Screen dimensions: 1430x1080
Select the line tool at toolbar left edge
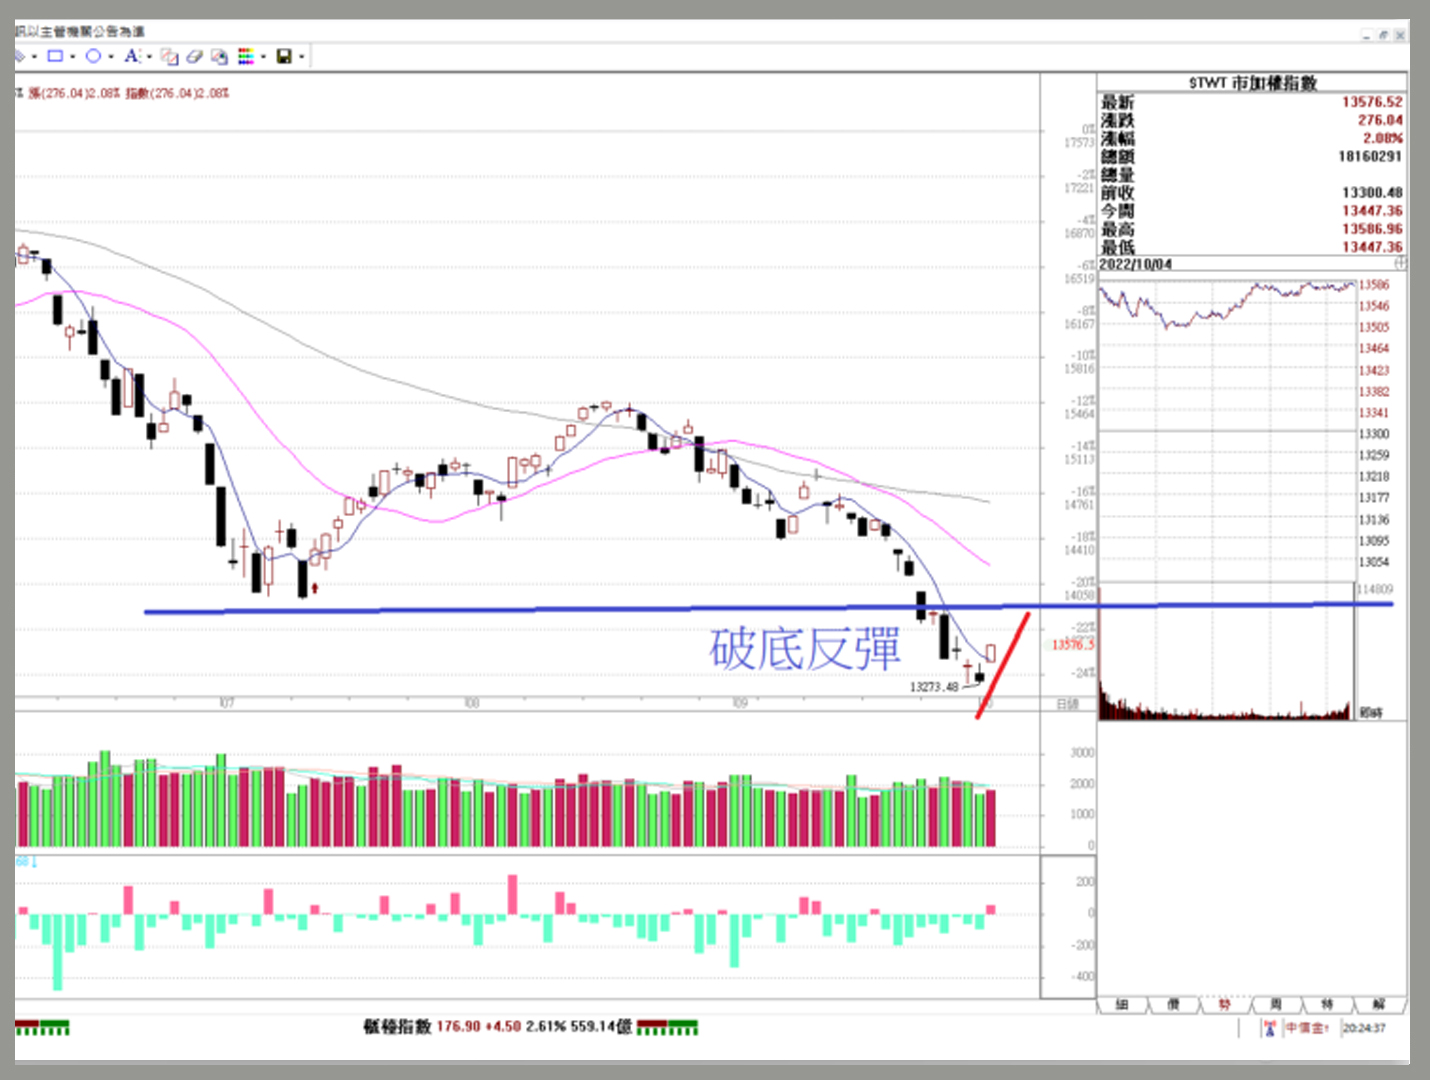pos(20,57)
